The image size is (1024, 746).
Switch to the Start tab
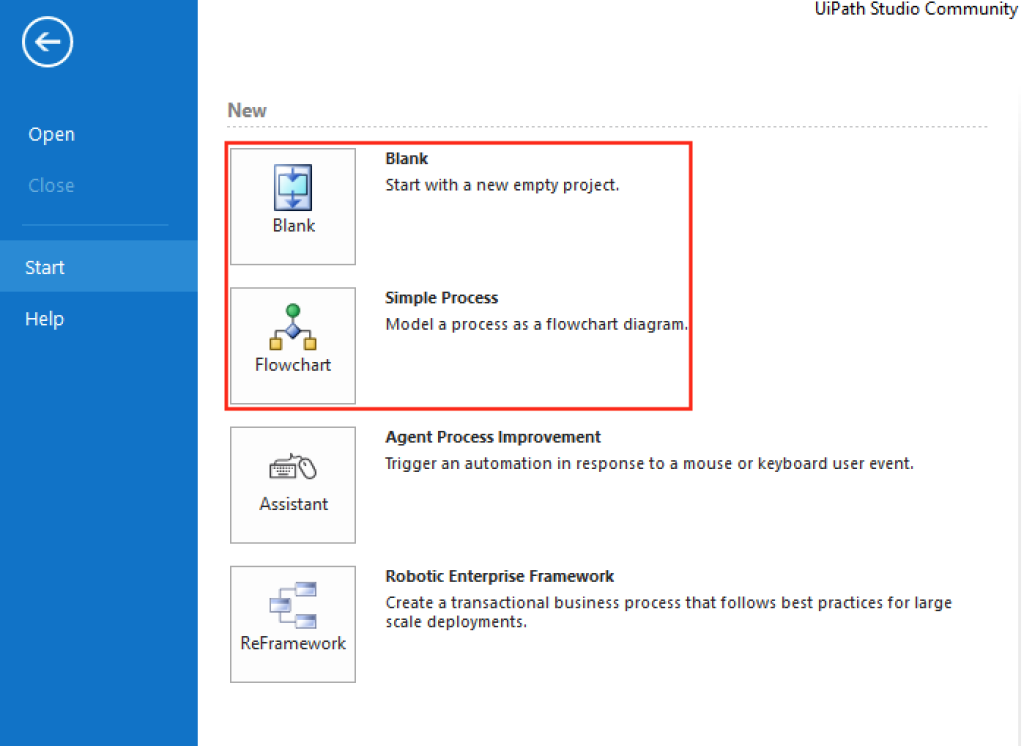[x=45, y=267]
